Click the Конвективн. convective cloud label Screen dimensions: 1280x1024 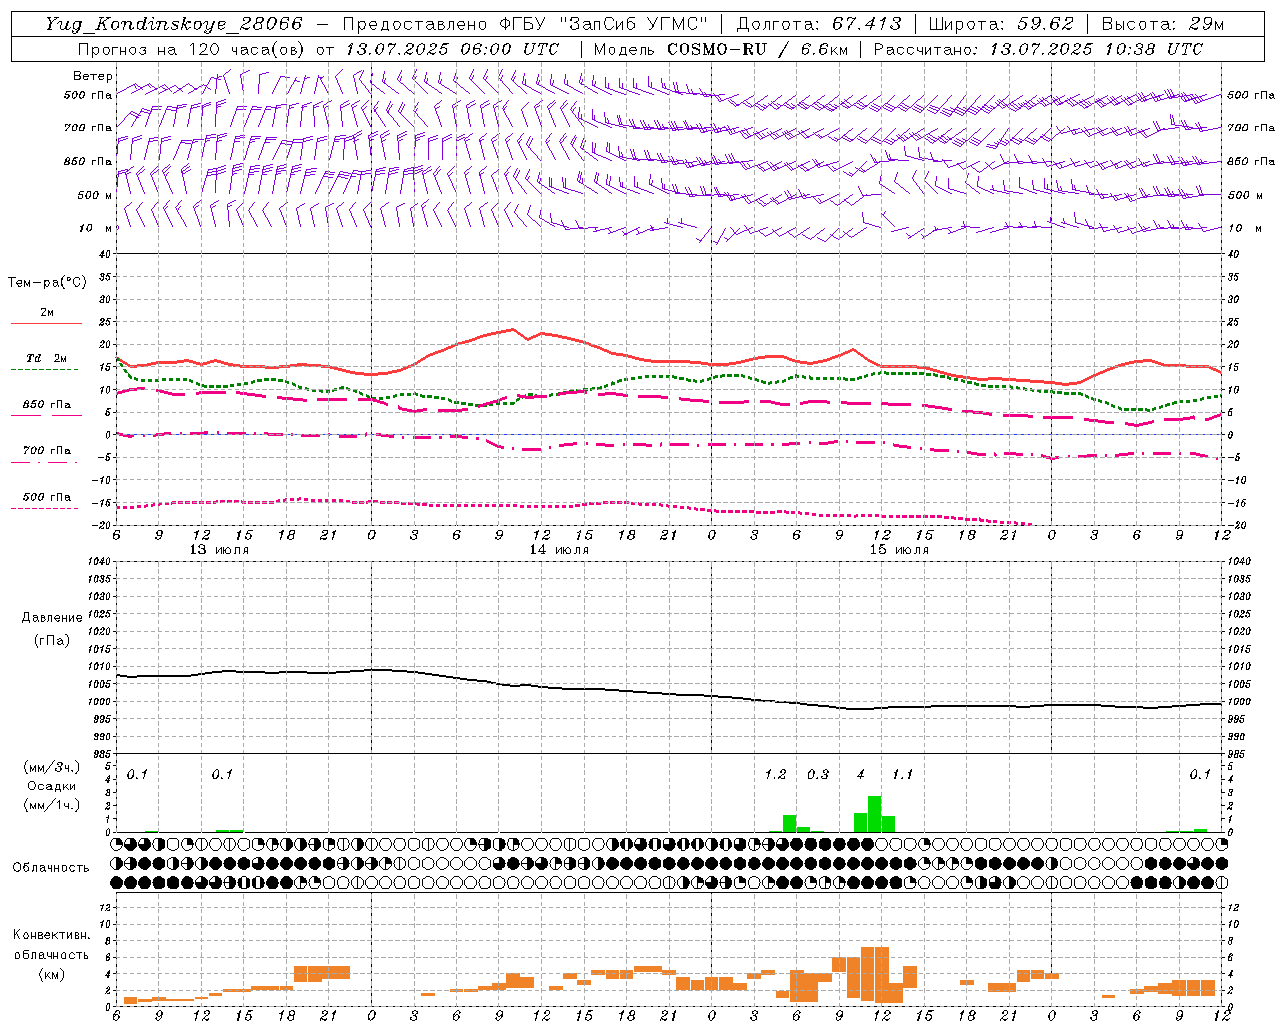51,935
